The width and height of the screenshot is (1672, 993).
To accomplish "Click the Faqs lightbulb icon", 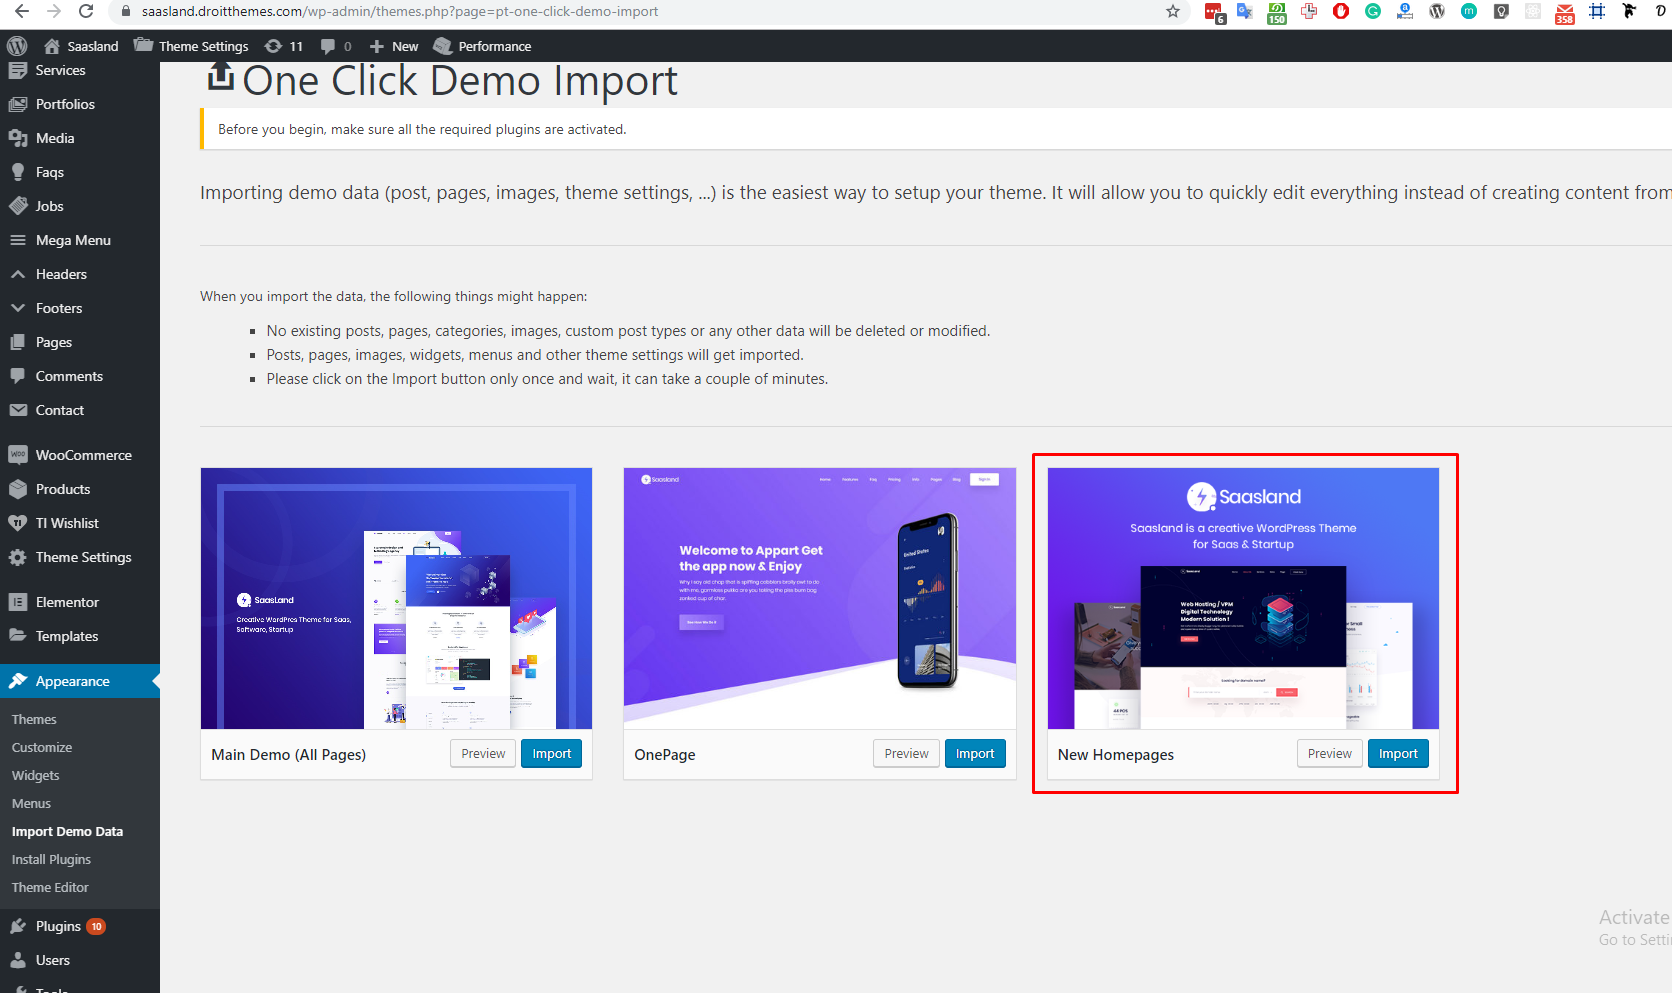I will [18, 172].
